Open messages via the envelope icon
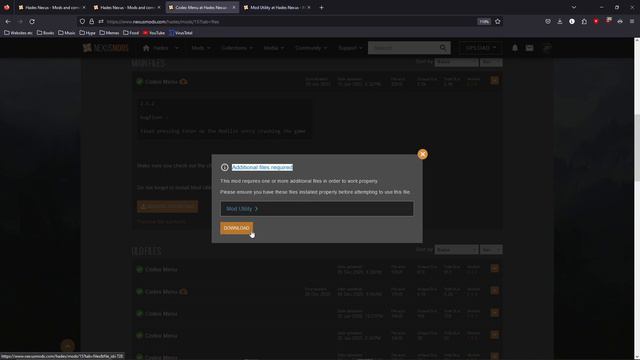640x360 pixels. pos(529,48)
